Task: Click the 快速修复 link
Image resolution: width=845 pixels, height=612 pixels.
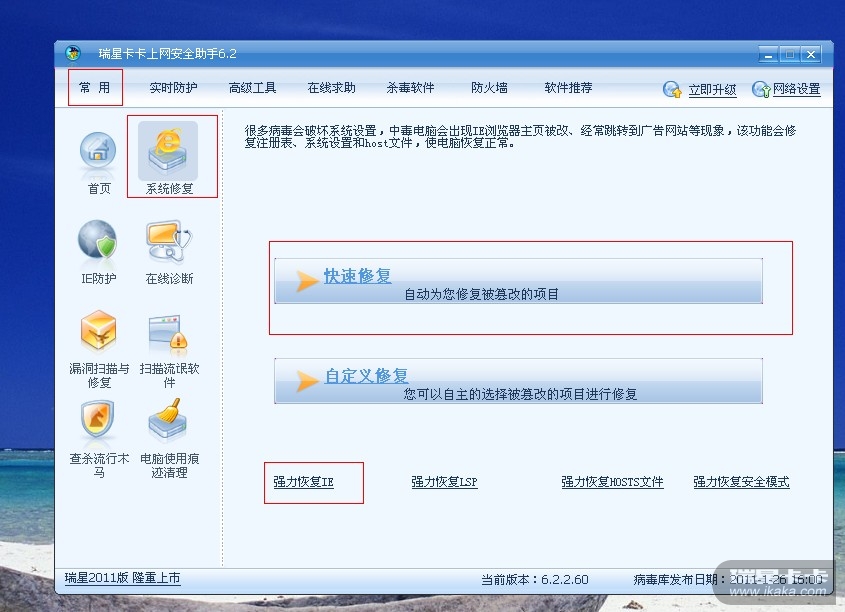Action: 357,276
